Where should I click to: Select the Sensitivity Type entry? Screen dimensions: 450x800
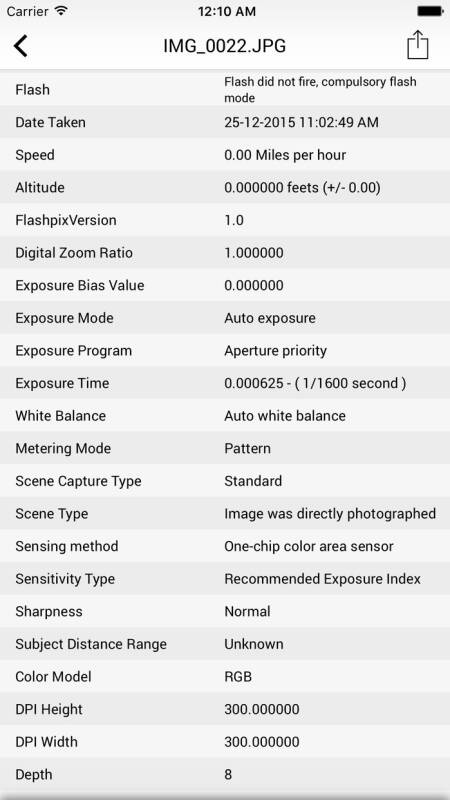(225, 579)
